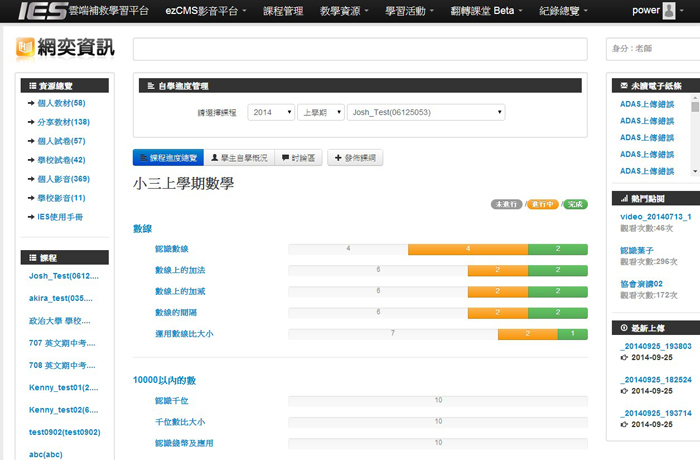Click the scroll-down arrow in 未讀電子紙條
Viewport: 700px width, 460px height.
point(695,171)
